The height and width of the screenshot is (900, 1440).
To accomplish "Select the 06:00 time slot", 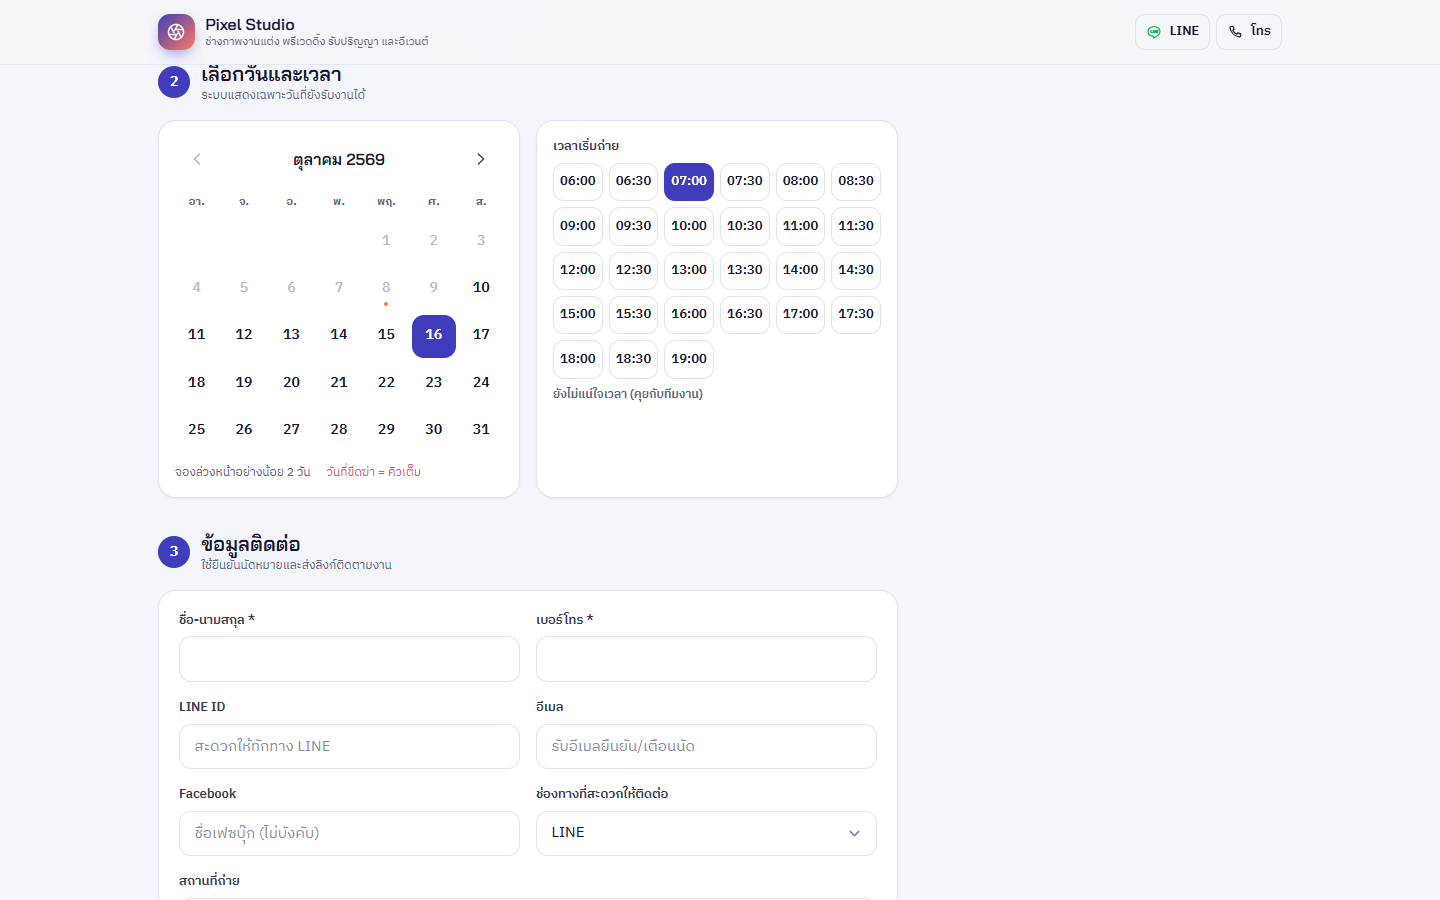I will pos(578,182).
